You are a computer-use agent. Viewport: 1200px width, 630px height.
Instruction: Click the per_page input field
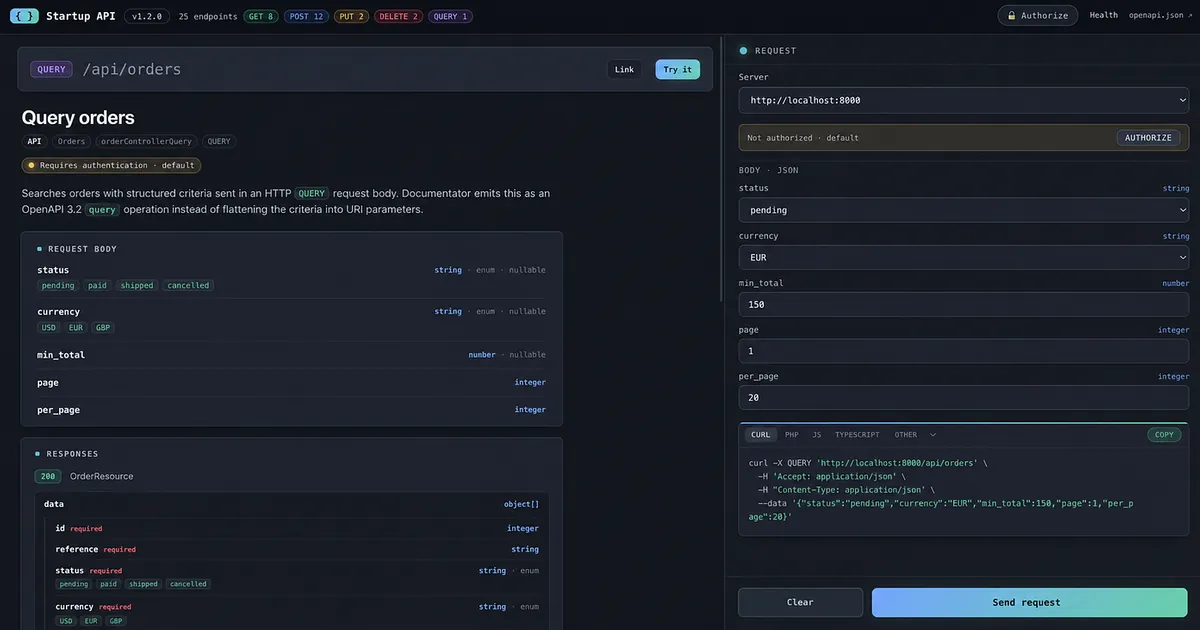click(x=964, y=398)
